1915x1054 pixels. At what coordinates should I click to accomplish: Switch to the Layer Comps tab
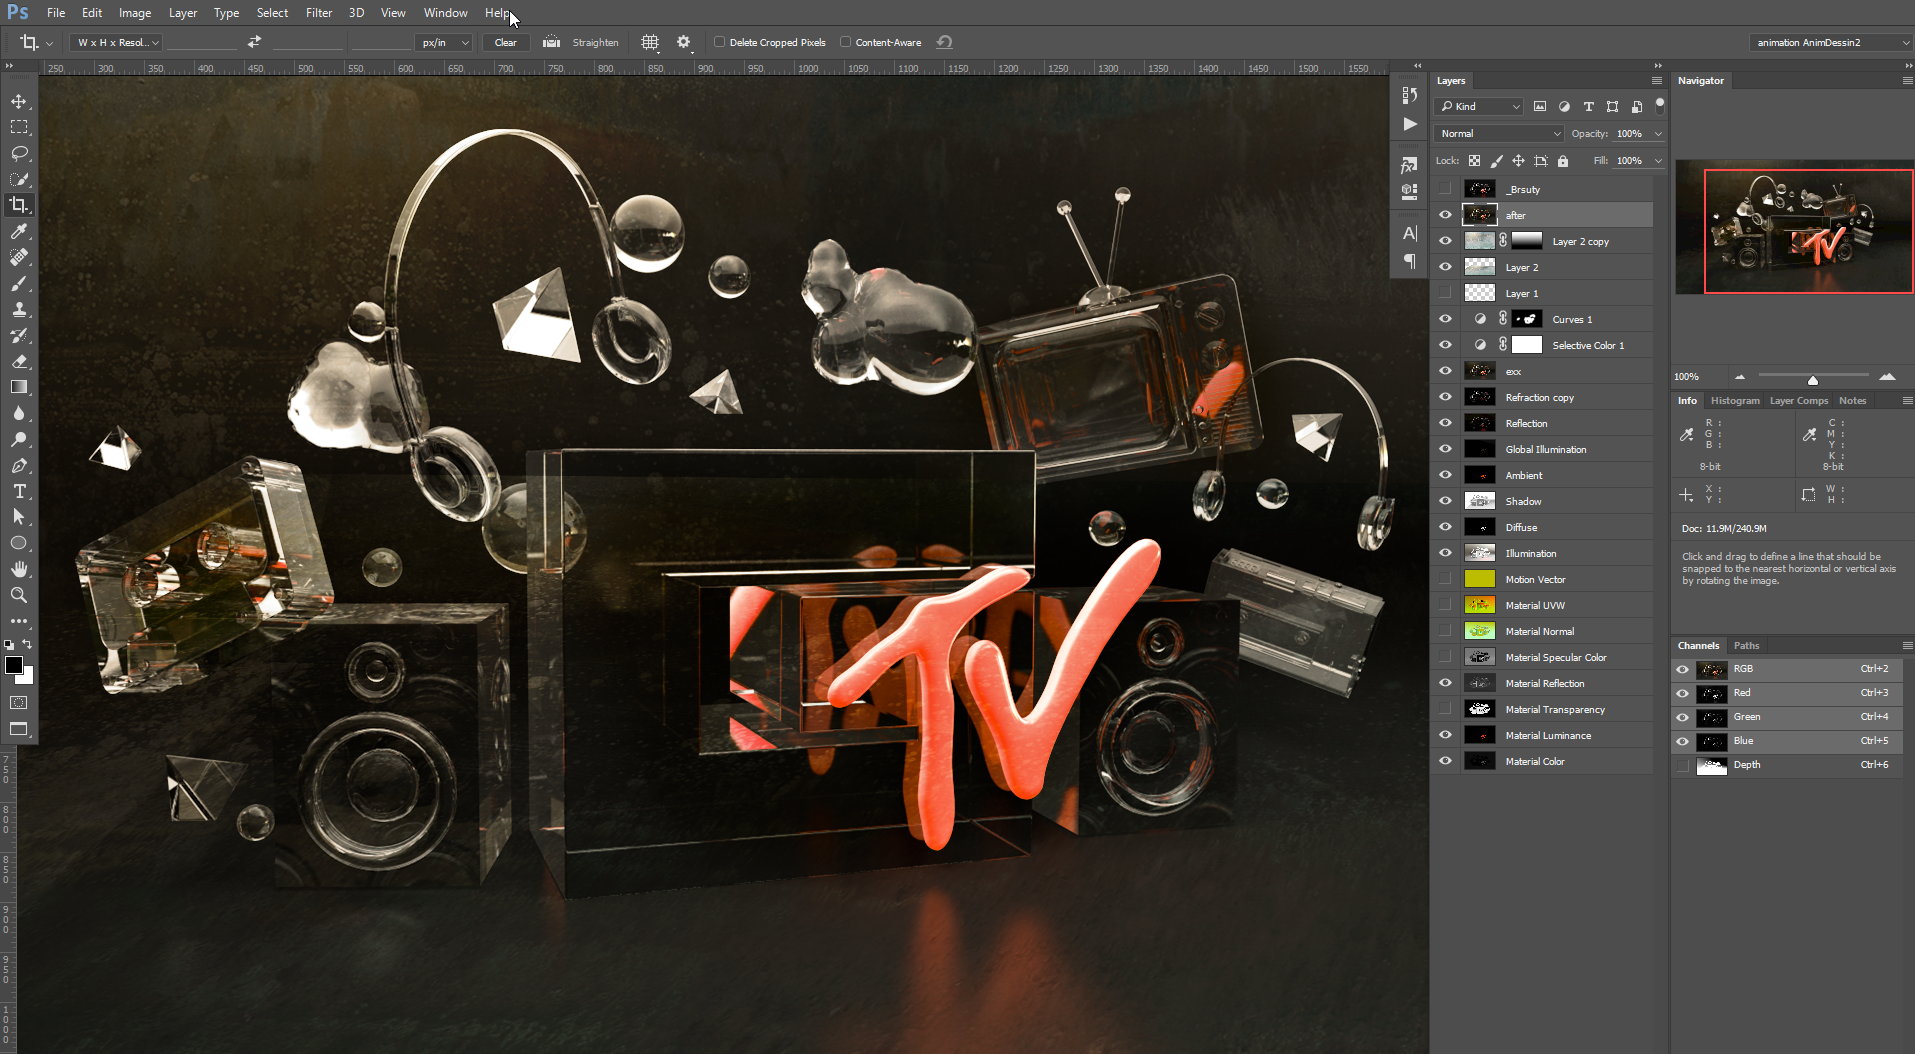(1799, 401)
